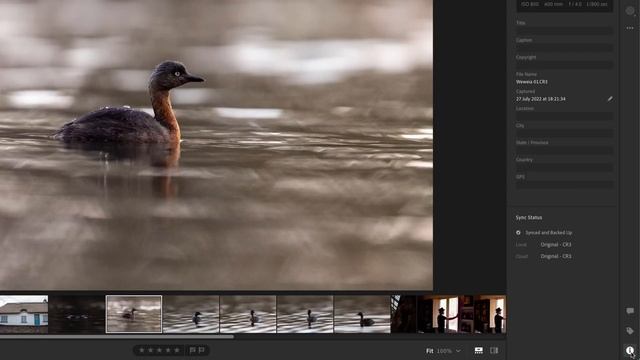Image resolution: width=640 pixels, height=360 pixels.
Task: Set rating to five stars
Action: coord(176,350)
